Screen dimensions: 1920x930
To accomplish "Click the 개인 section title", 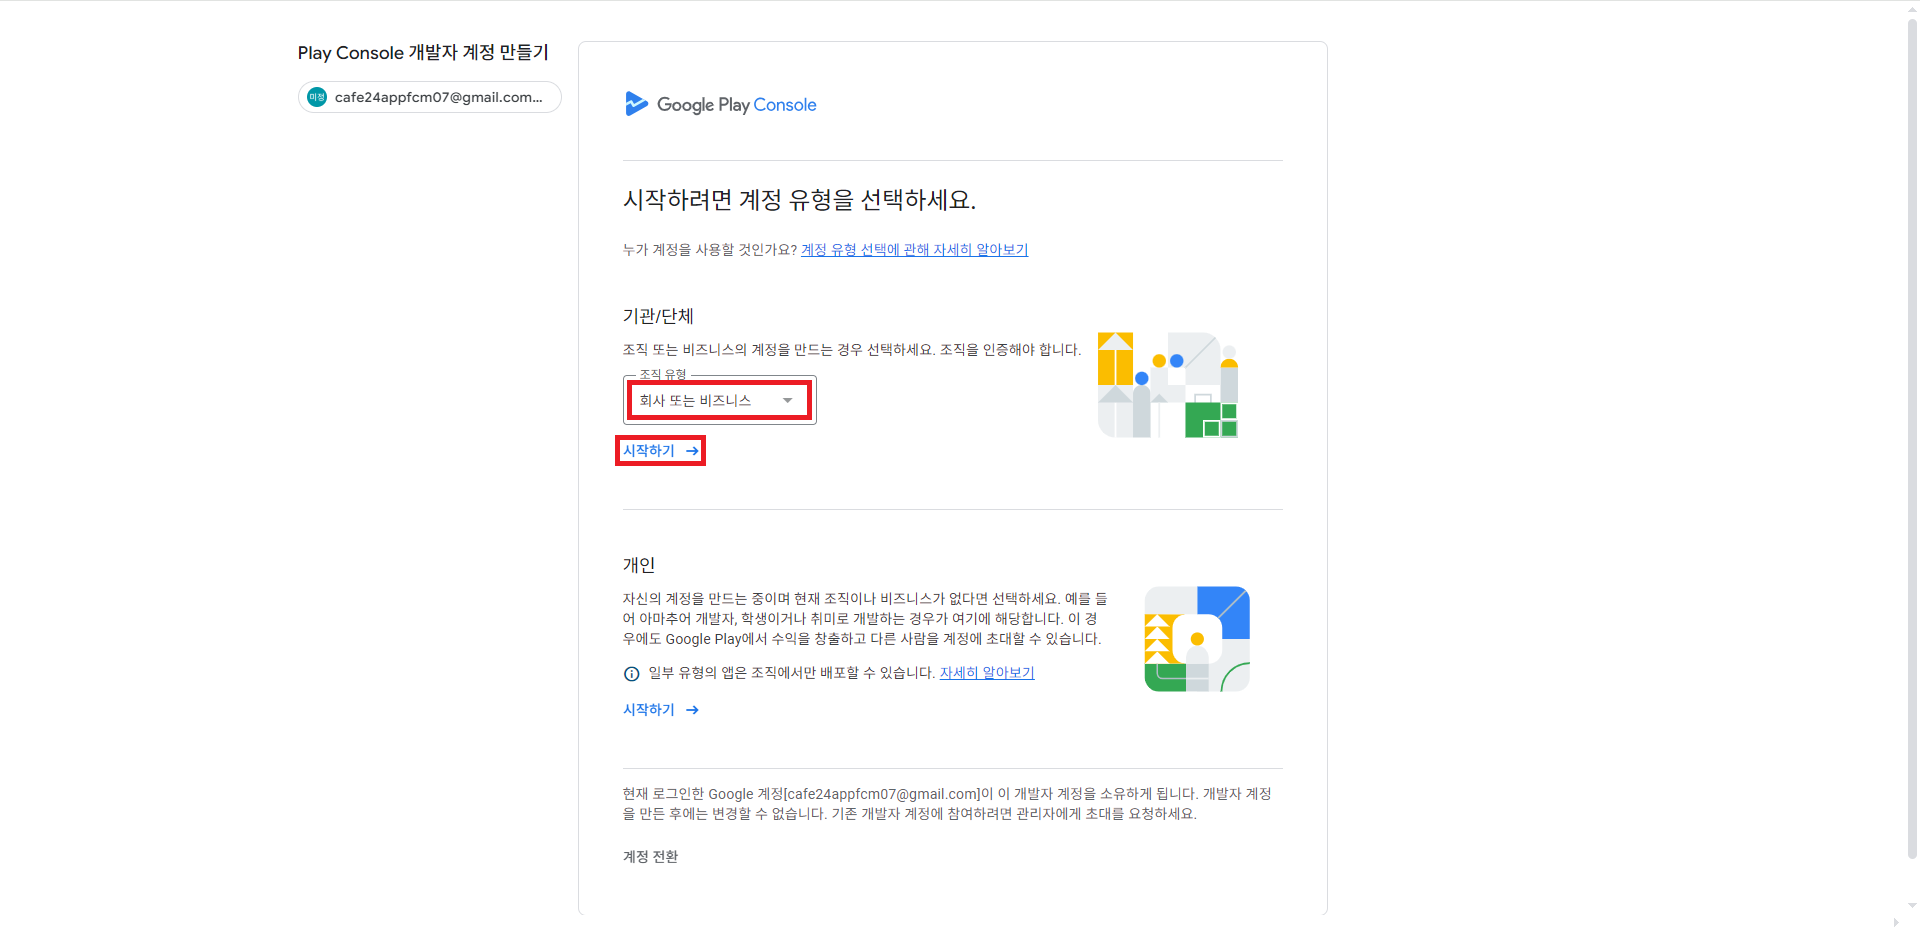I will (639, 565).
